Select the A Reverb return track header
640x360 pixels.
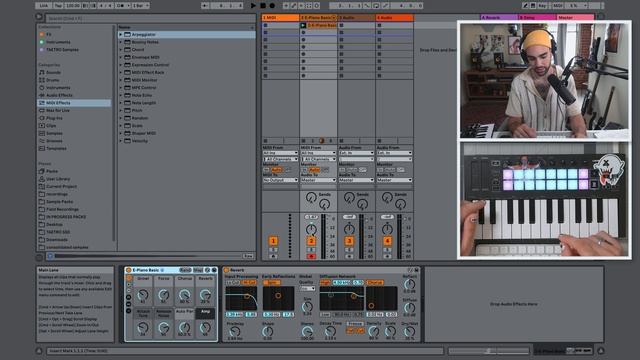[499, 18]
